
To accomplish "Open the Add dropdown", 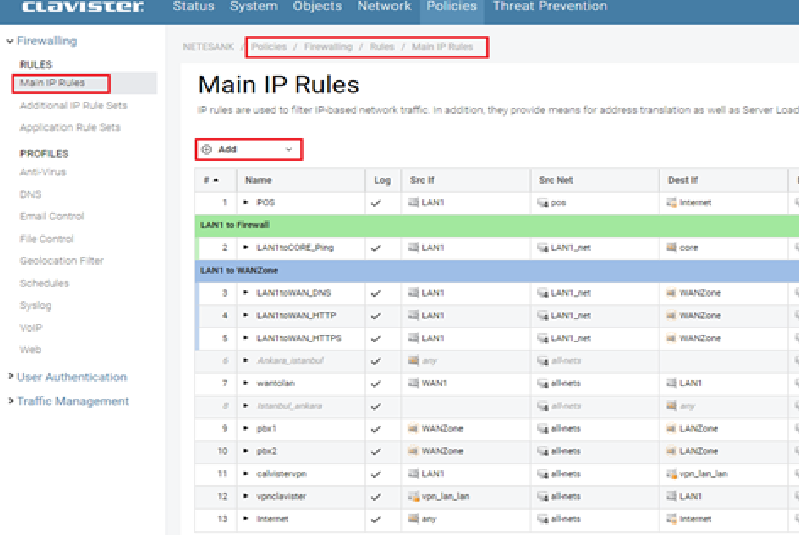I will (248, 149).
